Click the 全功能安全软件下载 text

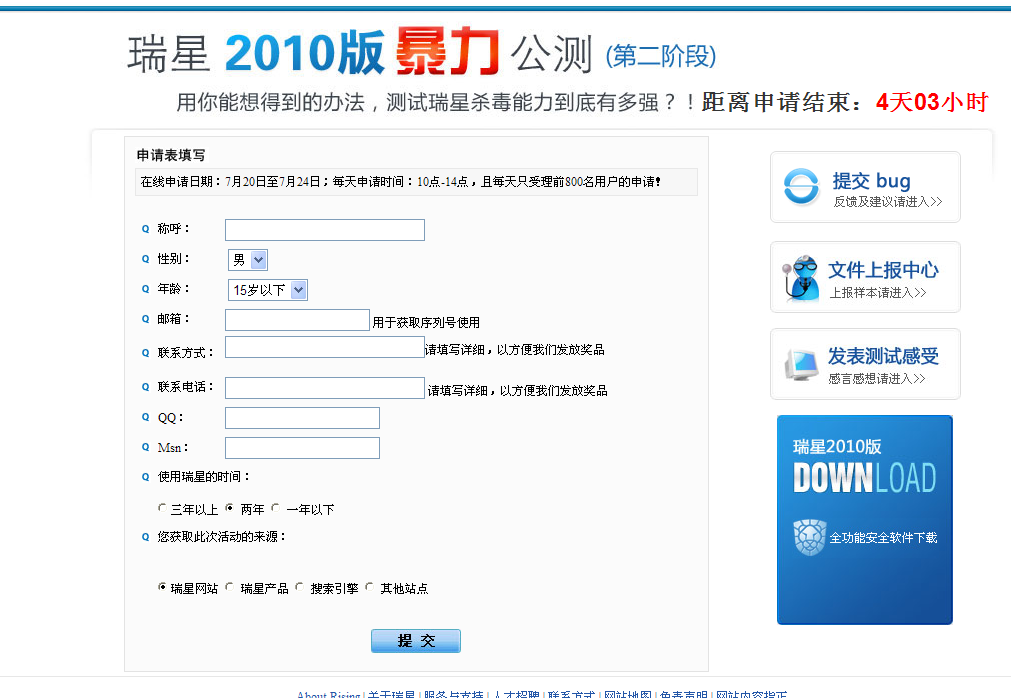[883, 538]
